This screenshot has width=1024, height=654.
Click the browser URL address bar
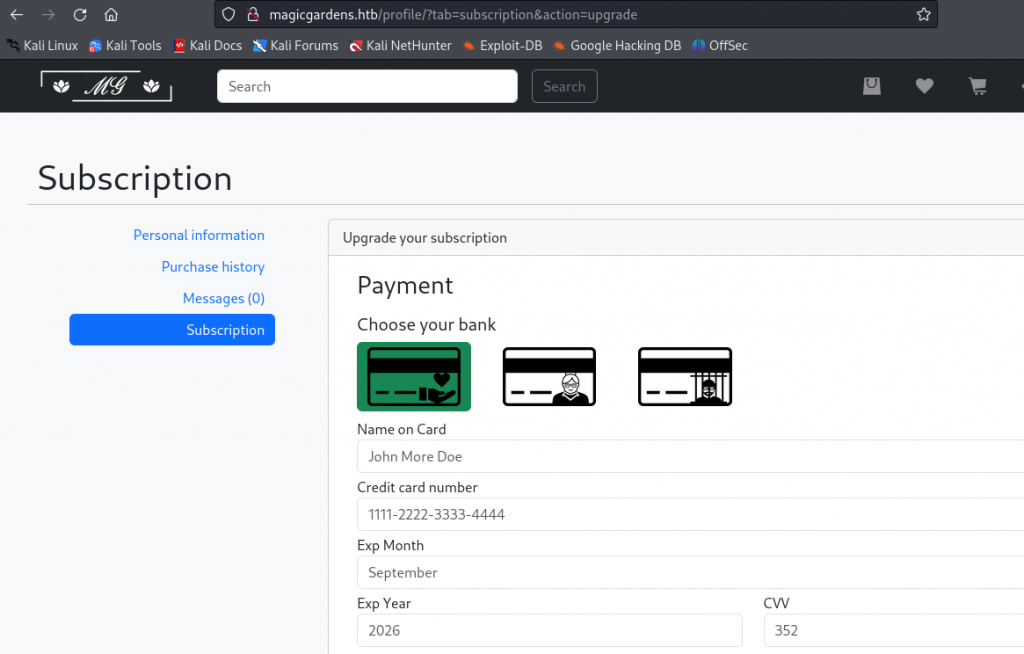575,14
